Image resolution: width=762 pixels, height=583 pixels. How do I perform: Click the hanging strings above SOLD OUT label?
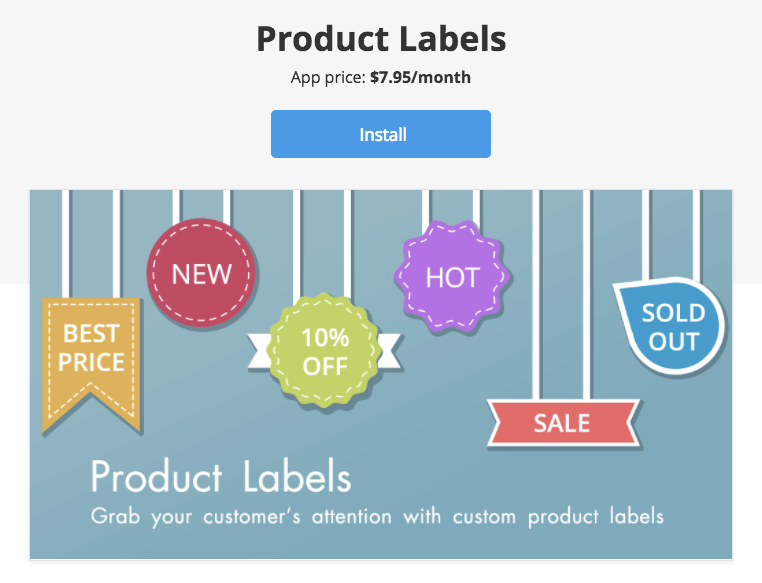coord(671,236)
